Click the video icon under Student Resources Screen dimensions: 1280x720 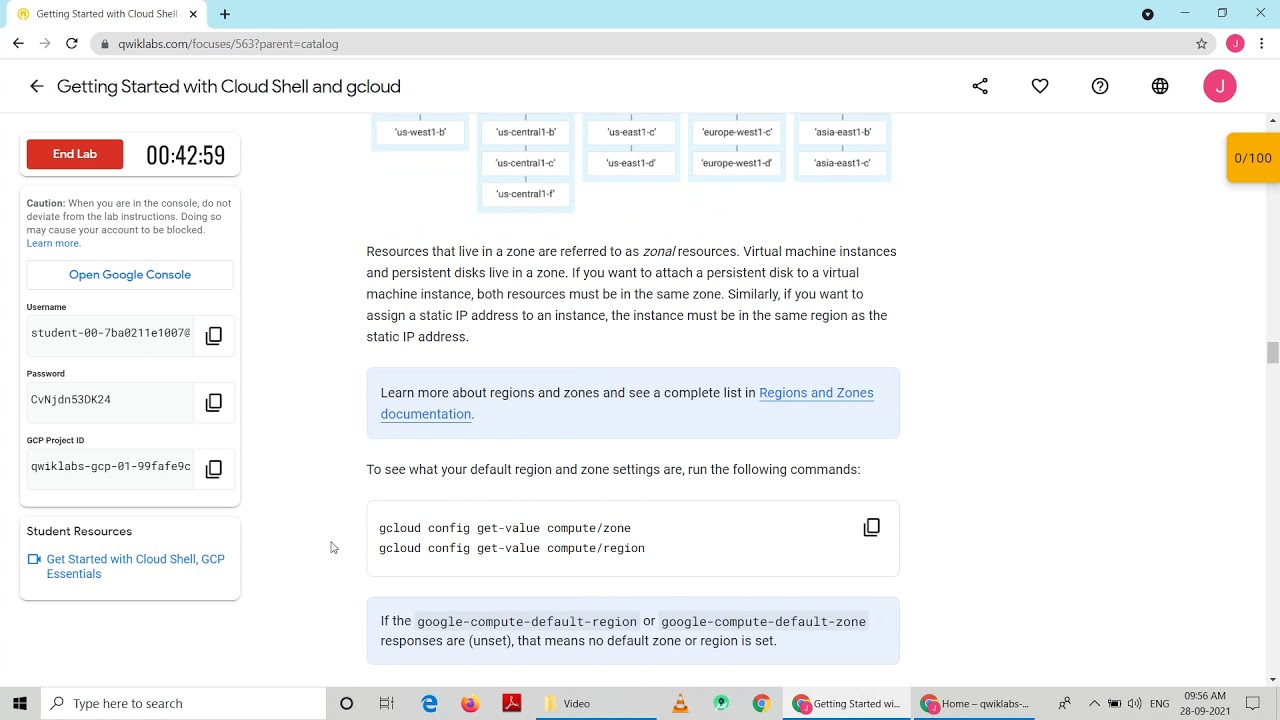[34, 560]
